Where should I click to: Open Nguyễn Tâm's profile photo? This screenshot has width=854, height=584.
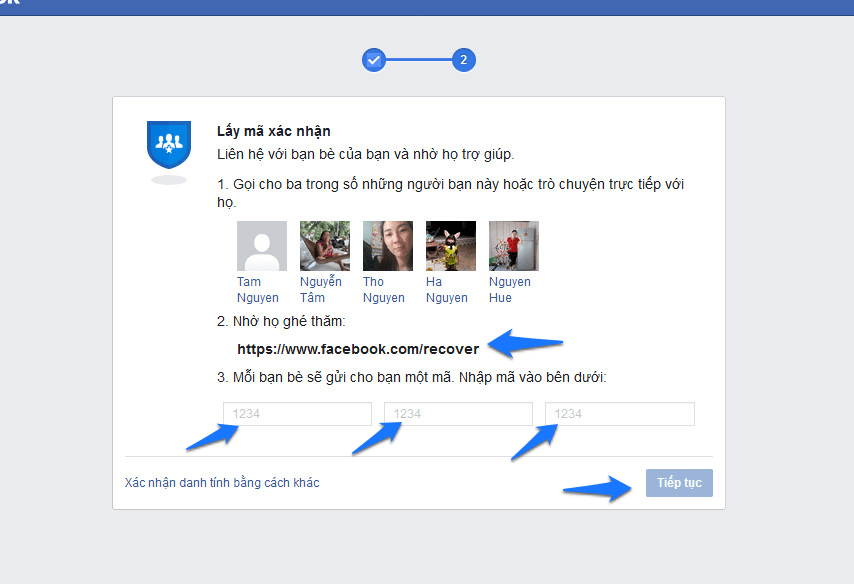325,246
